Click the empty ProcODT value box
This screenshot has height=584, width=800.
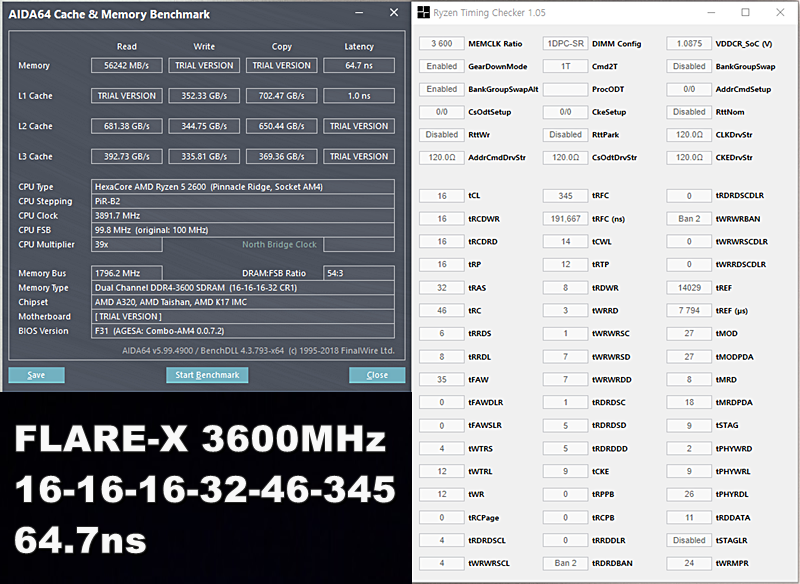click(565, 89)
